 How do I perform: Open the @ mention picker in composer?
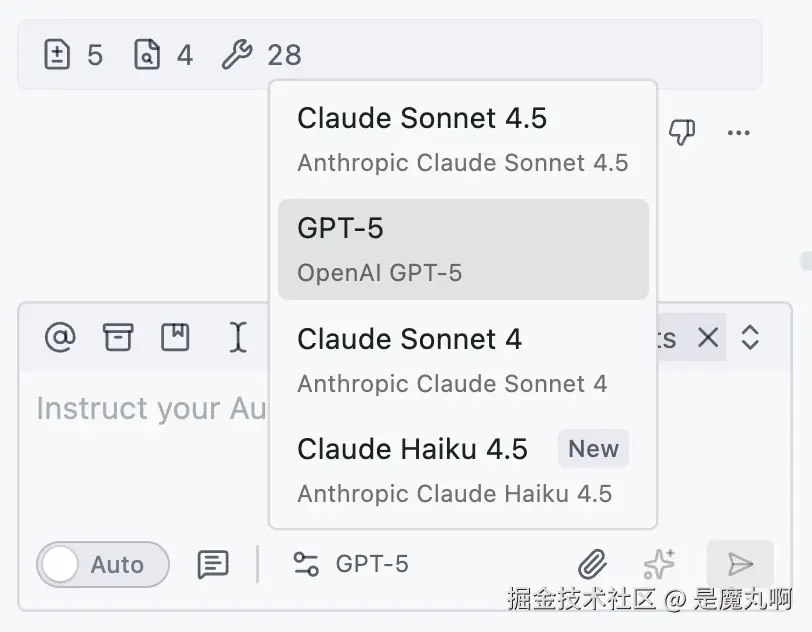59,337
